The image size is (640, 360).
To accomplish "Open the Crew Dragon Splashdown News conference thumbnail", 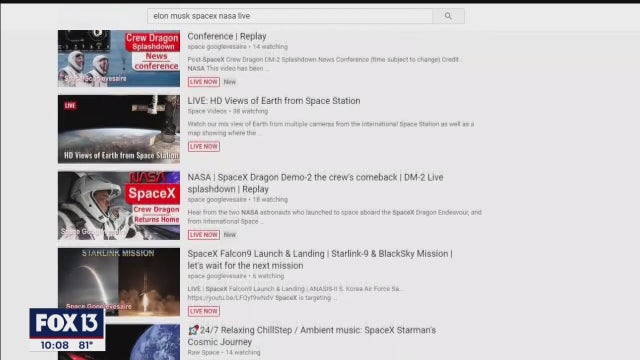I will (x=119, y=58).
